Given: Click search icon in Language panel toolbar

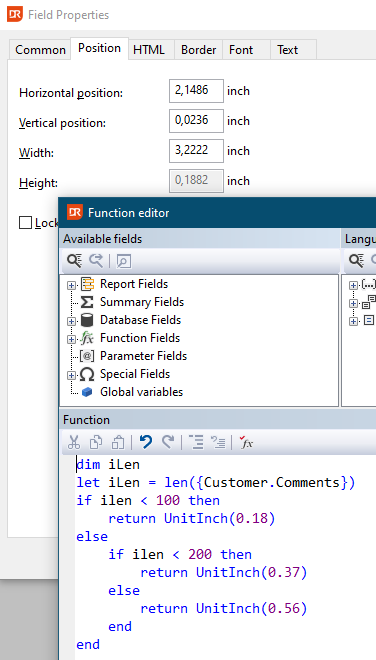Looking at the screenshot, I should coord(357,261).
